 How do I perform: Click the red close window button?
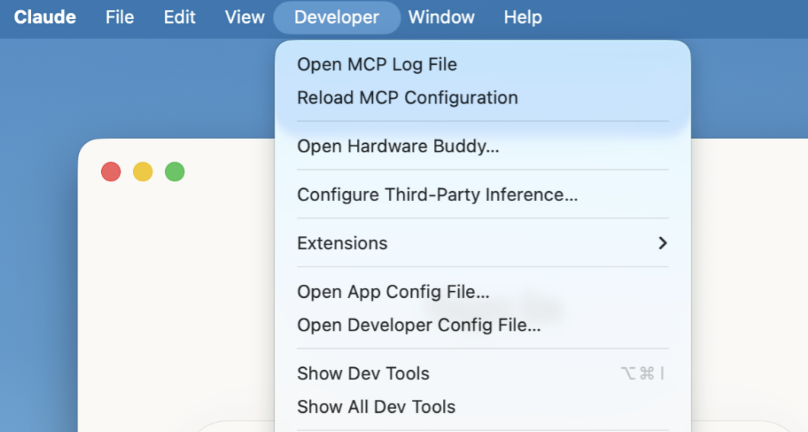click(x=111, y=172)
